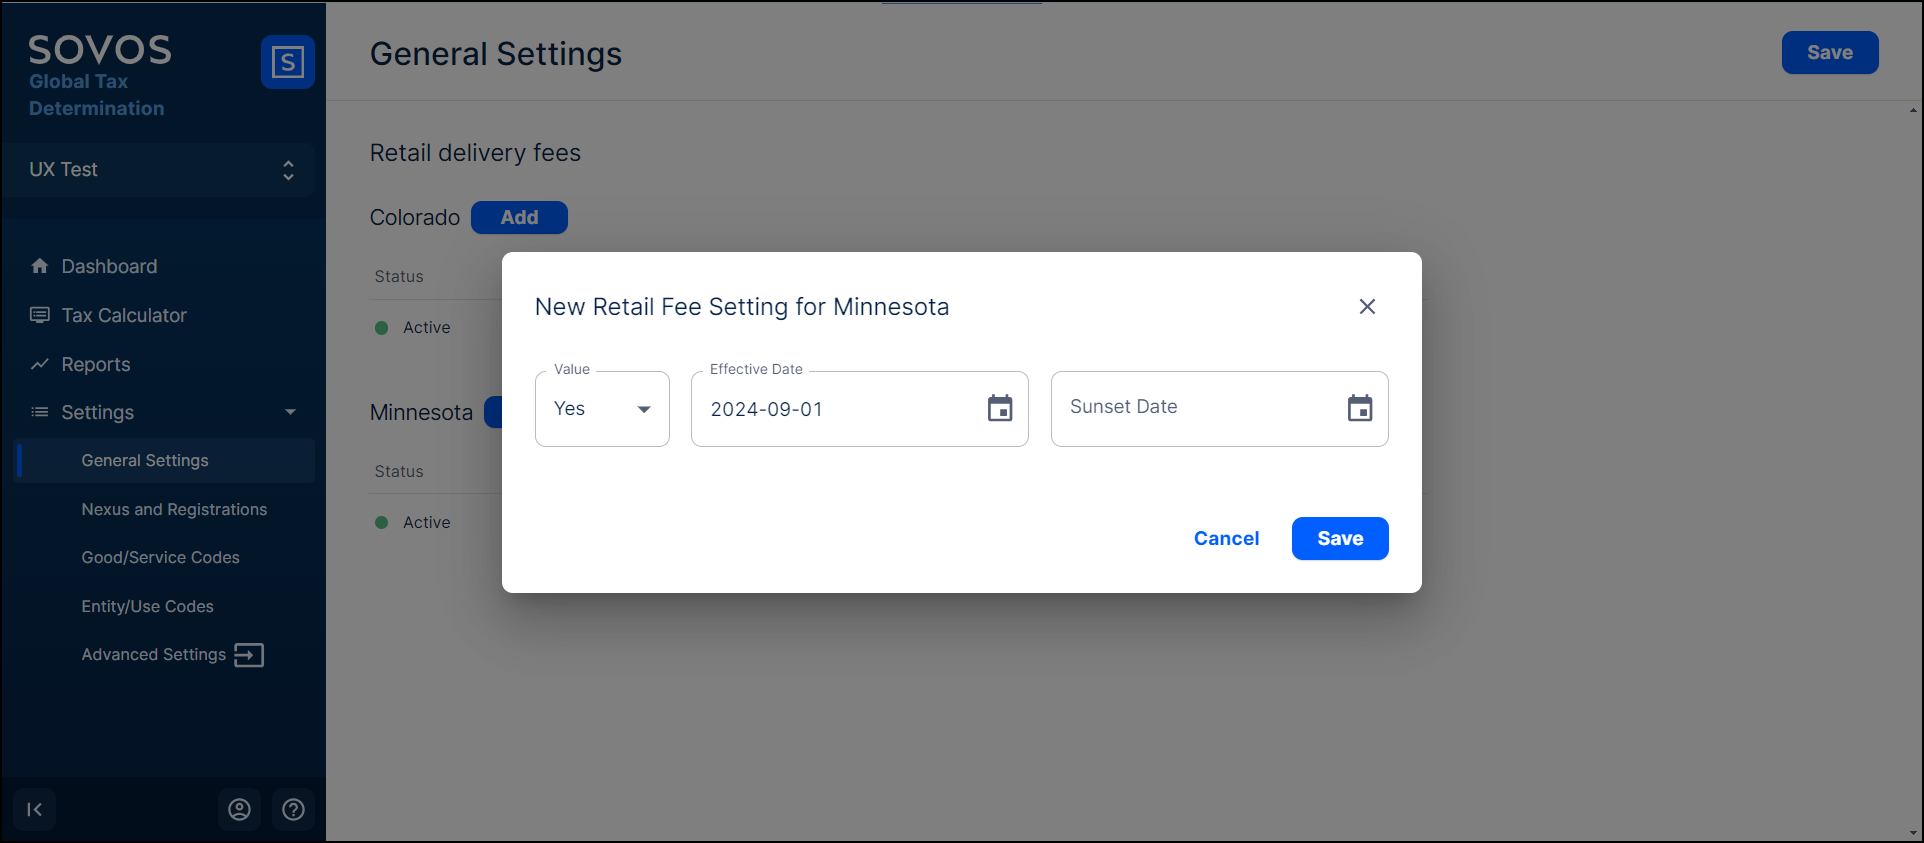Viewport: 1924px width, 843px height.
Task: Open the UX Test organization selector
Action: [160, 170]
